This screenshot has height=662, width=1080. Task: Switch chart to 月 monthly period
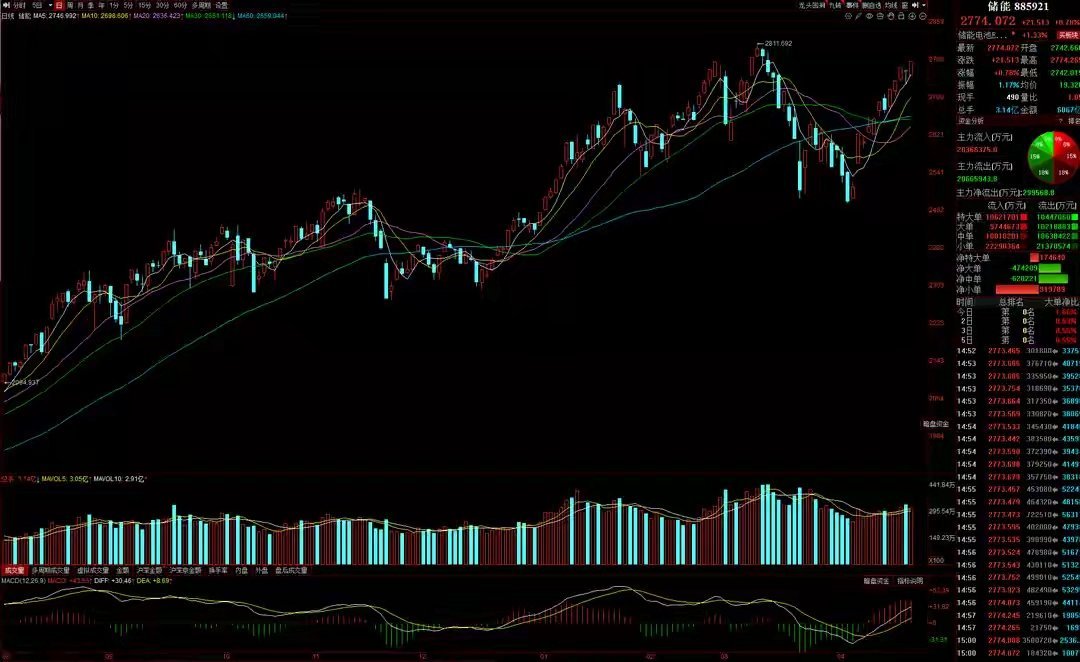81,5
